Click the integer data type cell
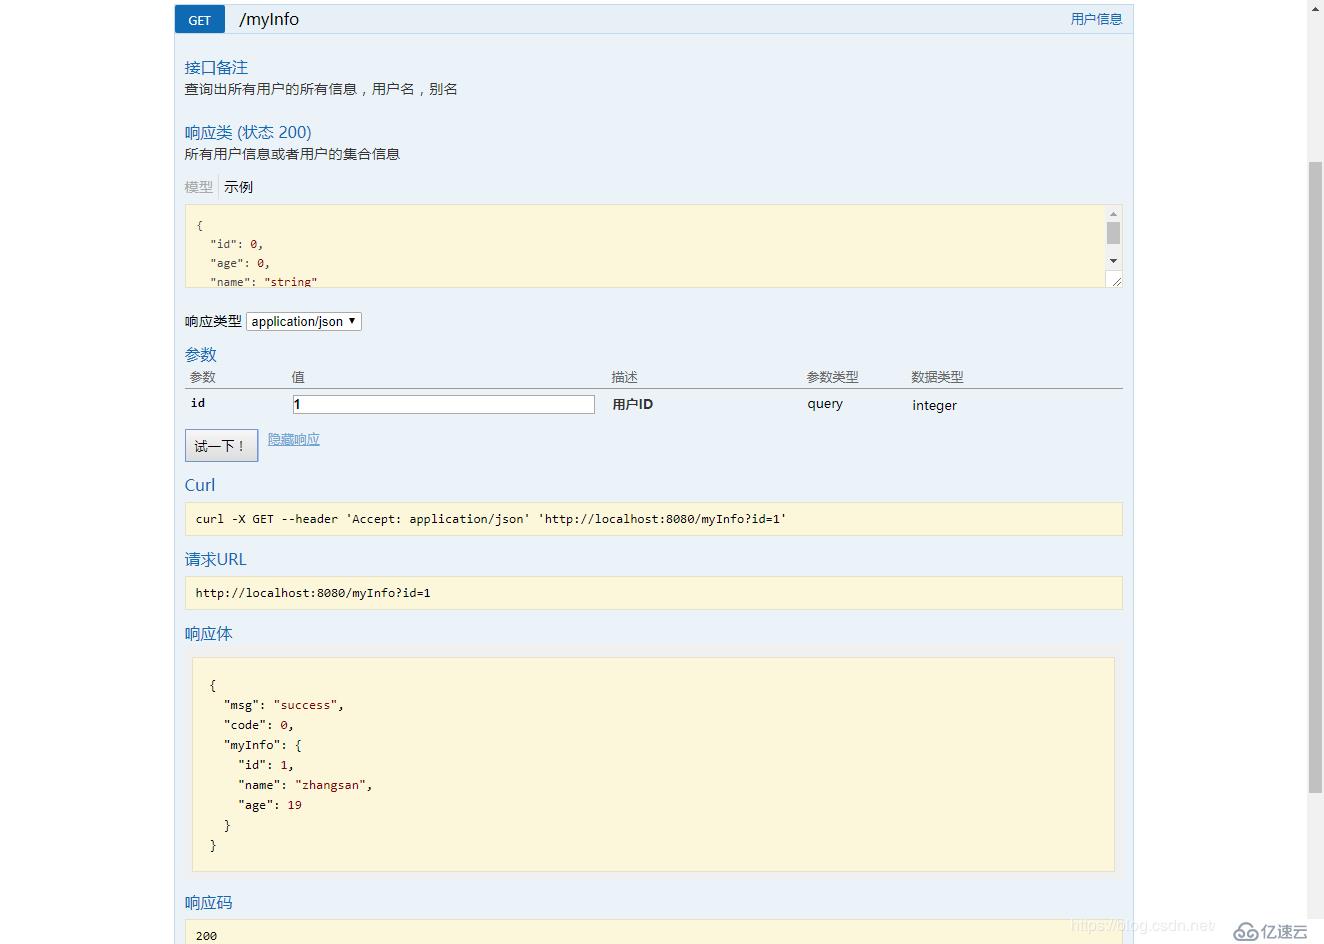Viewport: 1324px width, 944px height. [934, 405]
